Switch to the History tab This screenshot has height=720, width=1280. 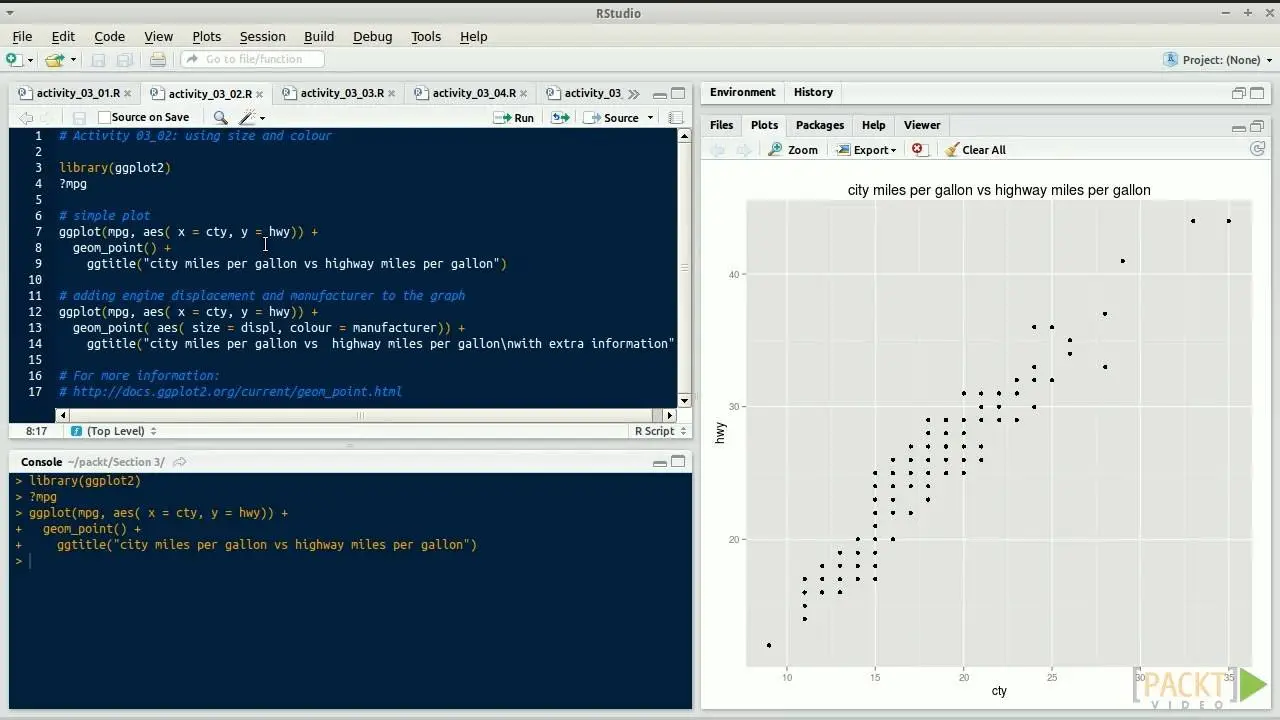813,92
